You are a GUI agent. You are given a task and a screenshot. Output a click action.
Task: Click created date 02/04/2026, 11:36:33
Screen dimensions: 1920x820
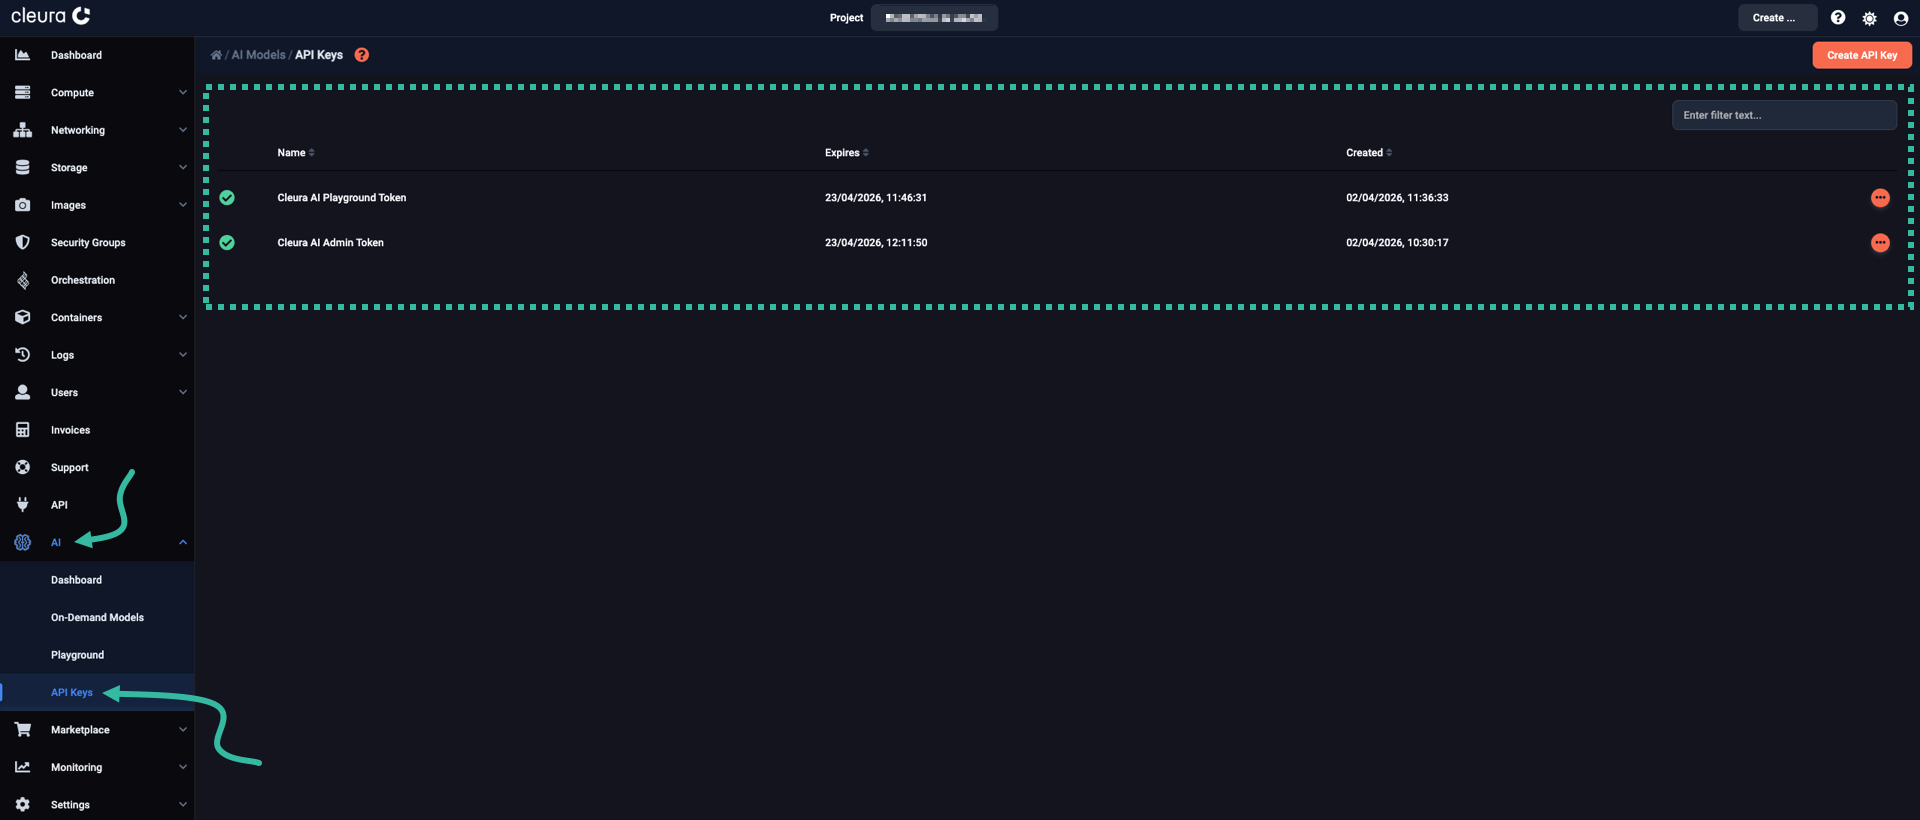1397,198
